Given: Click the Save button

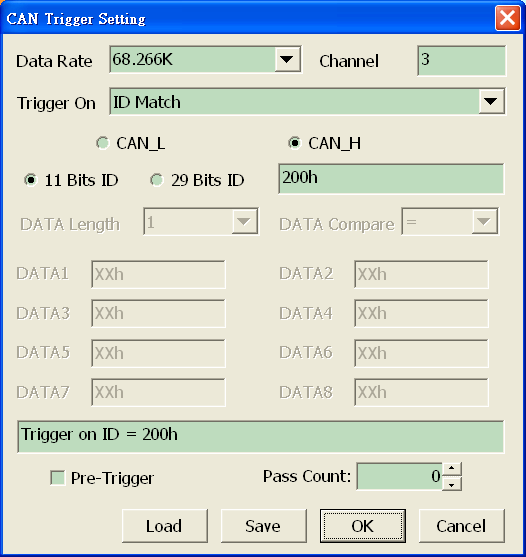Looking at the screenshot, I should (x=263, y=526).
